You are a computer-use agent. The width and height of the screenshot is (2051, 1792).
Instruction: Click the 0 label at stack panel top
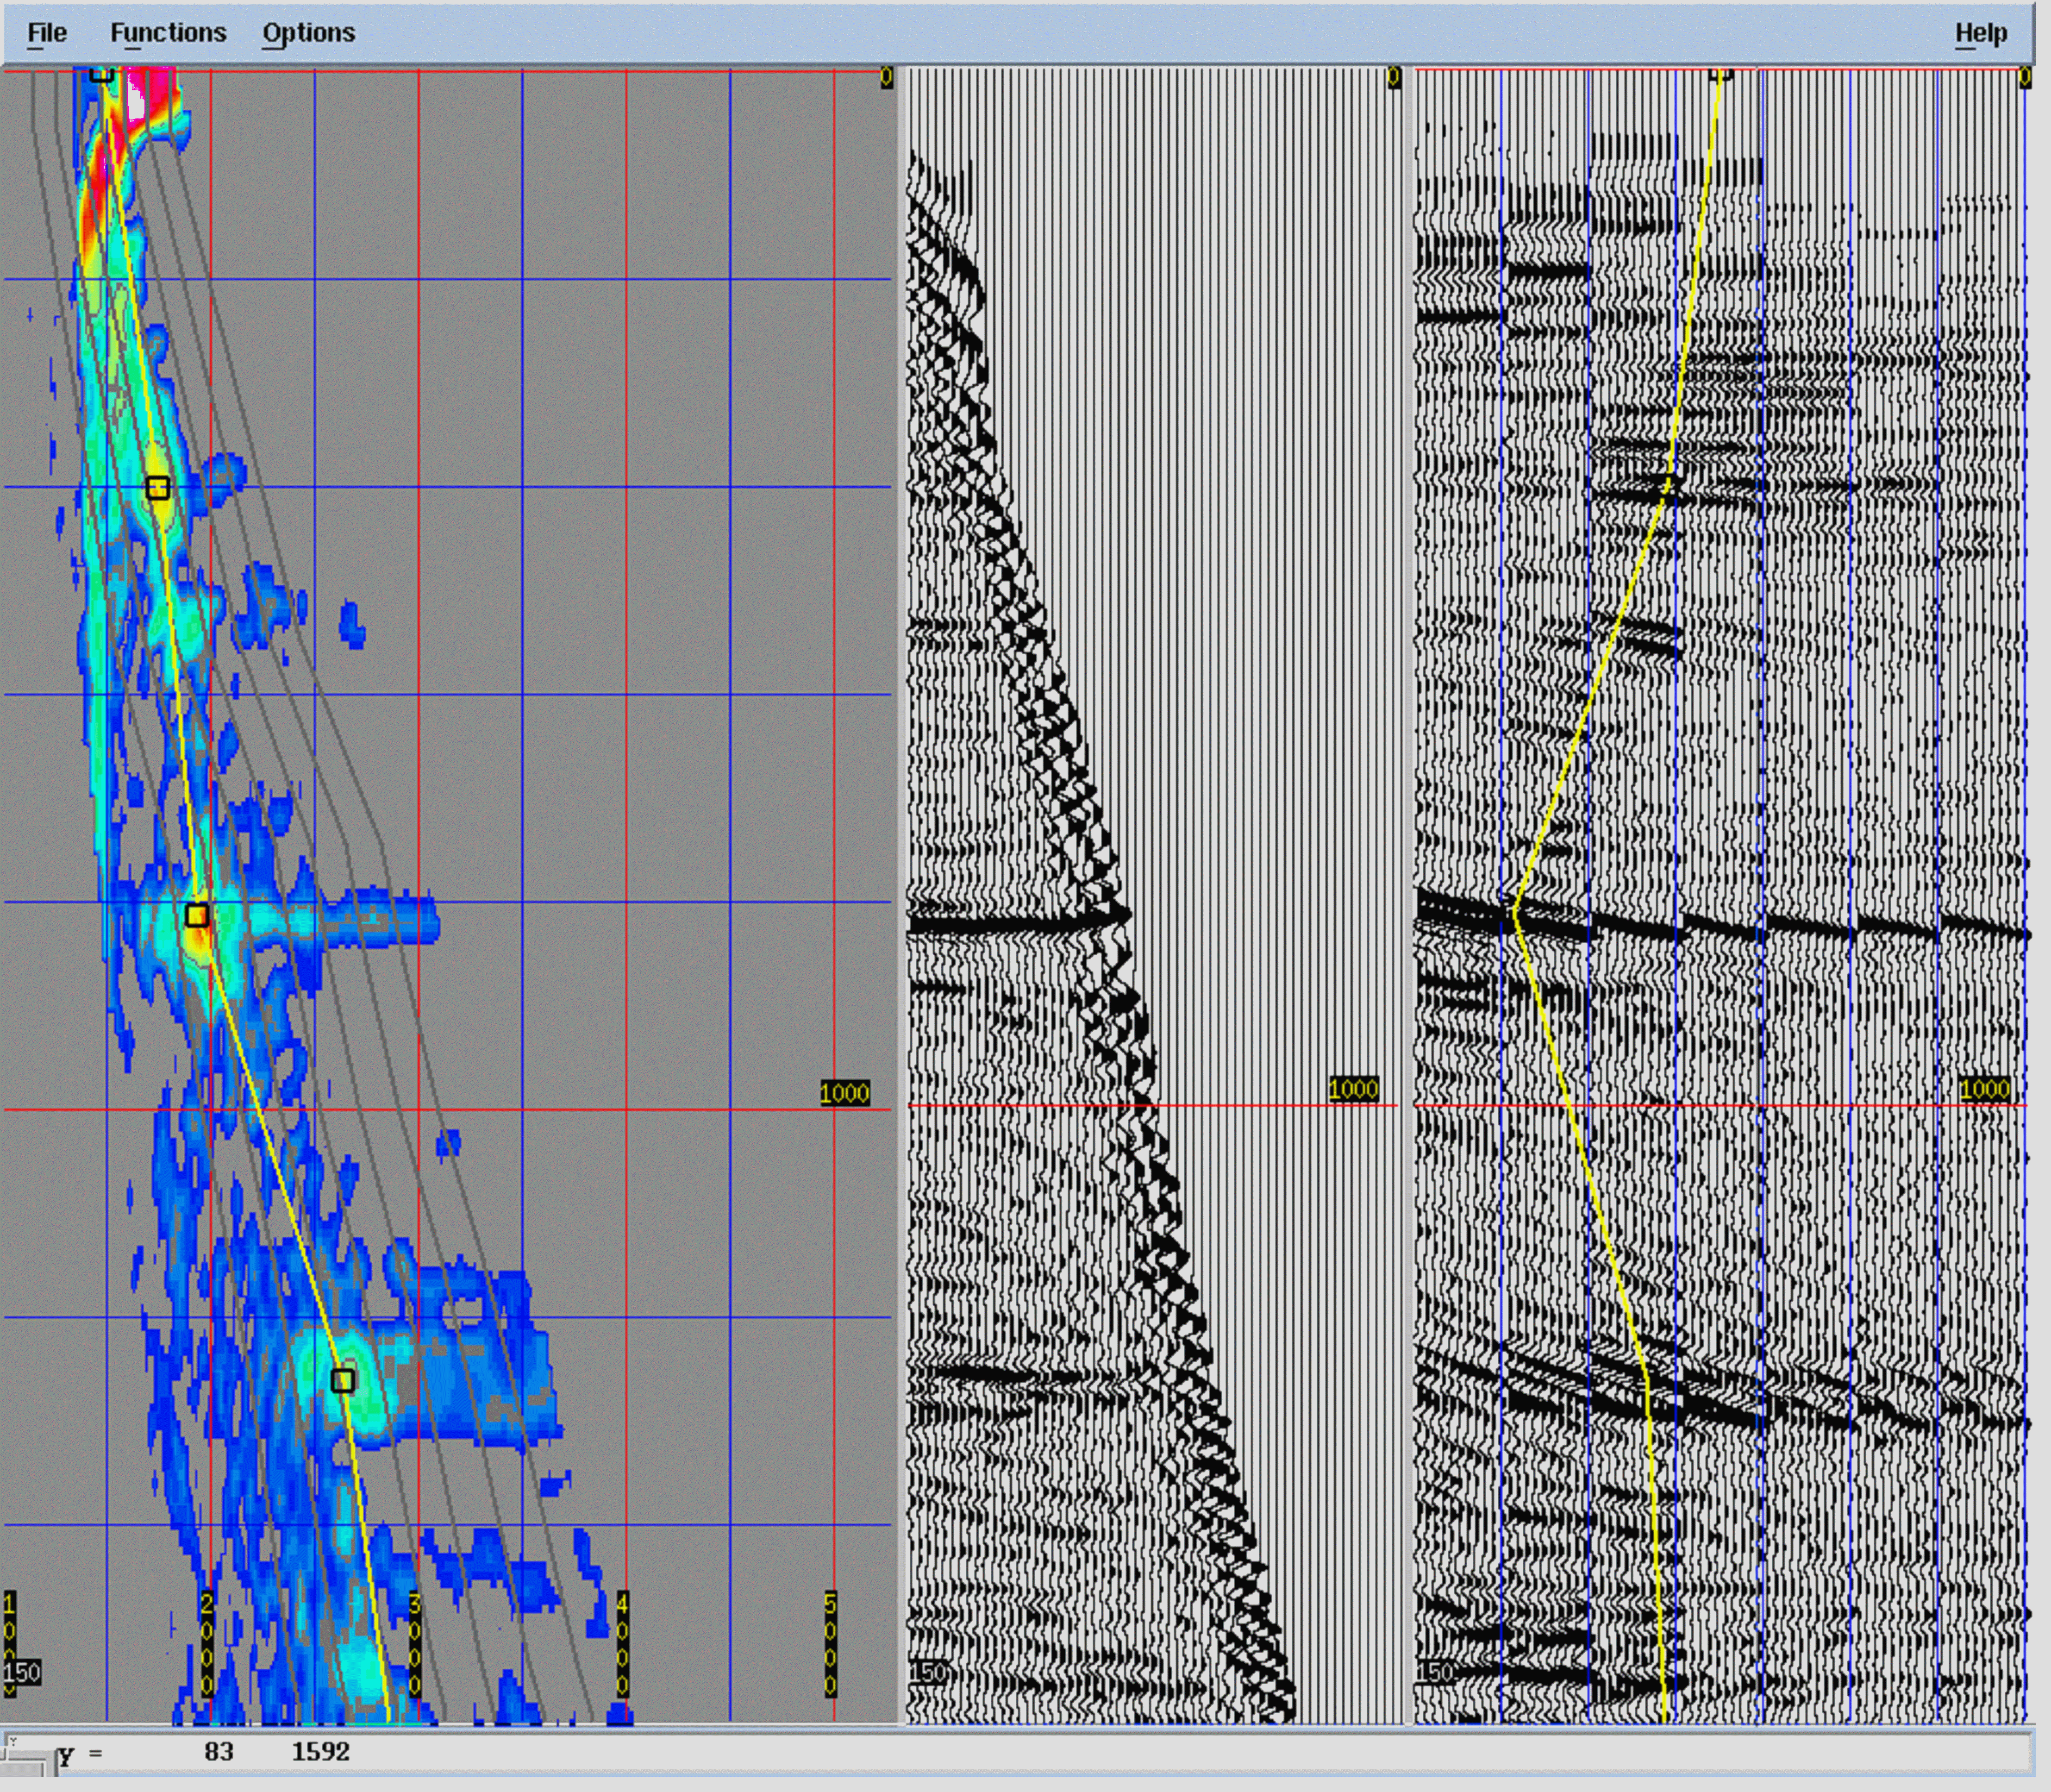tap(2024, 77)
